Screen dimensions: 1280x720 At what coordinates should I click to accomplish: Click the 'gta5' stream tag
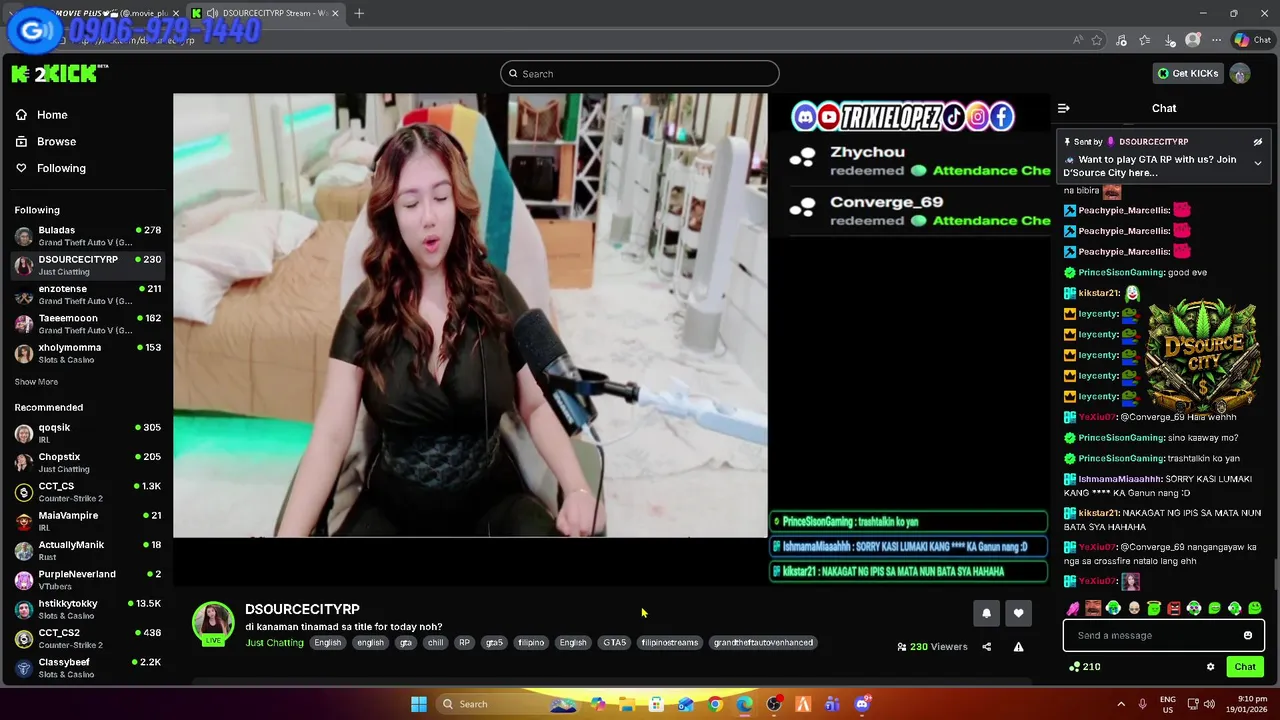coord(494,643)
